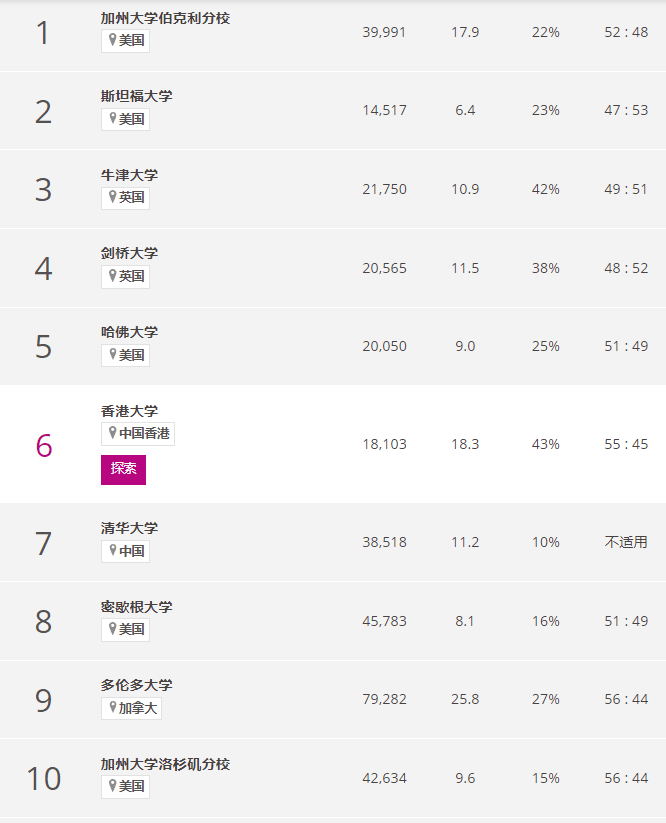Click the location pin icon beside 中国香港

112,433
